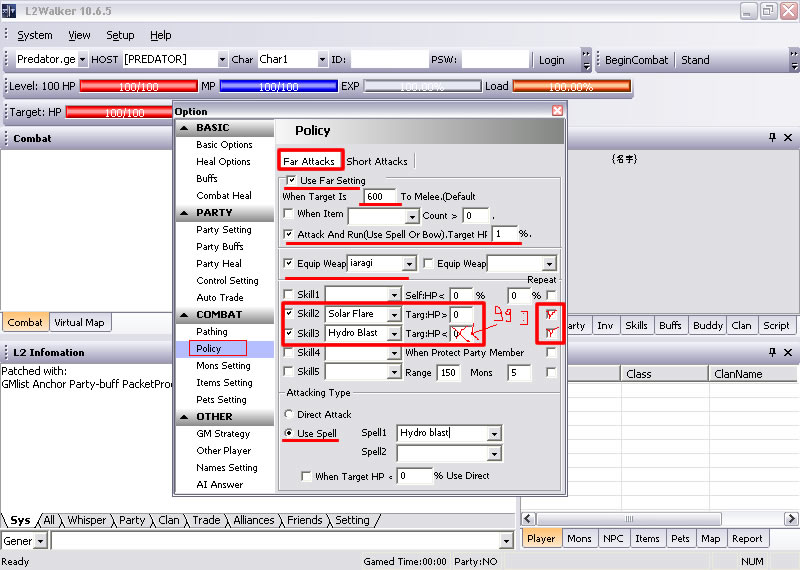
Task: Open the Skill3 Hydro Blast dropdown
Action: pyautogui.click(x=394, y=334)
